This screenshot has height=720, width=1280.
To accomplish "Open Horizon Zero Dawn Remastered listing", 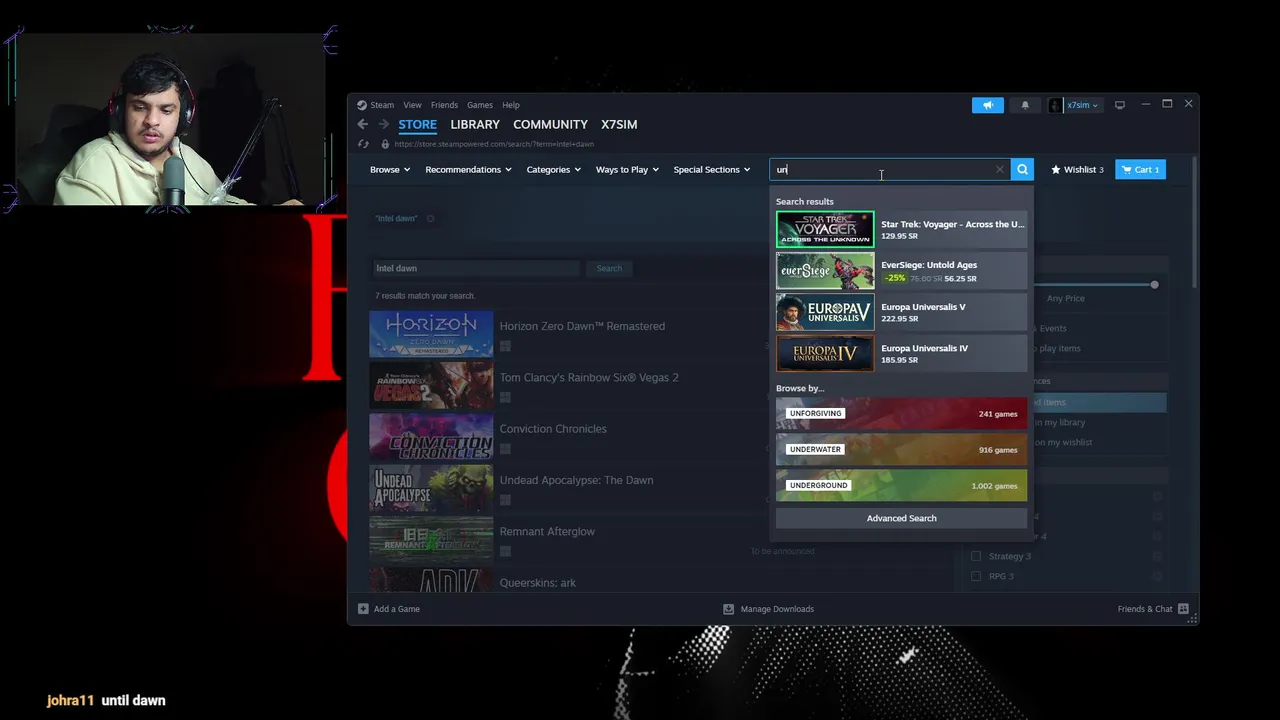I will click(582, 326).
